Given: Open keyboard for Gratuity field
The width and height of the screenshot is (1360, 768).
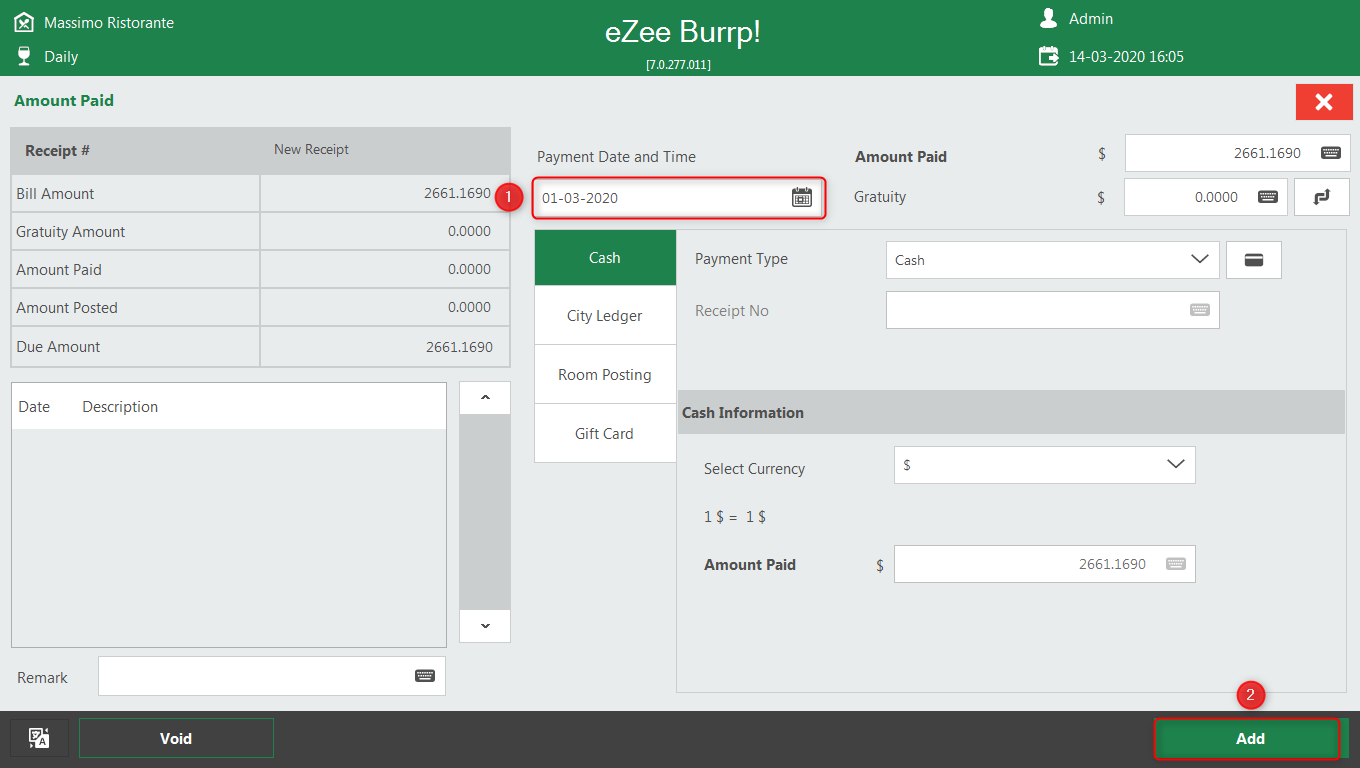Looking at the screenshot, I should (1267, 197).
